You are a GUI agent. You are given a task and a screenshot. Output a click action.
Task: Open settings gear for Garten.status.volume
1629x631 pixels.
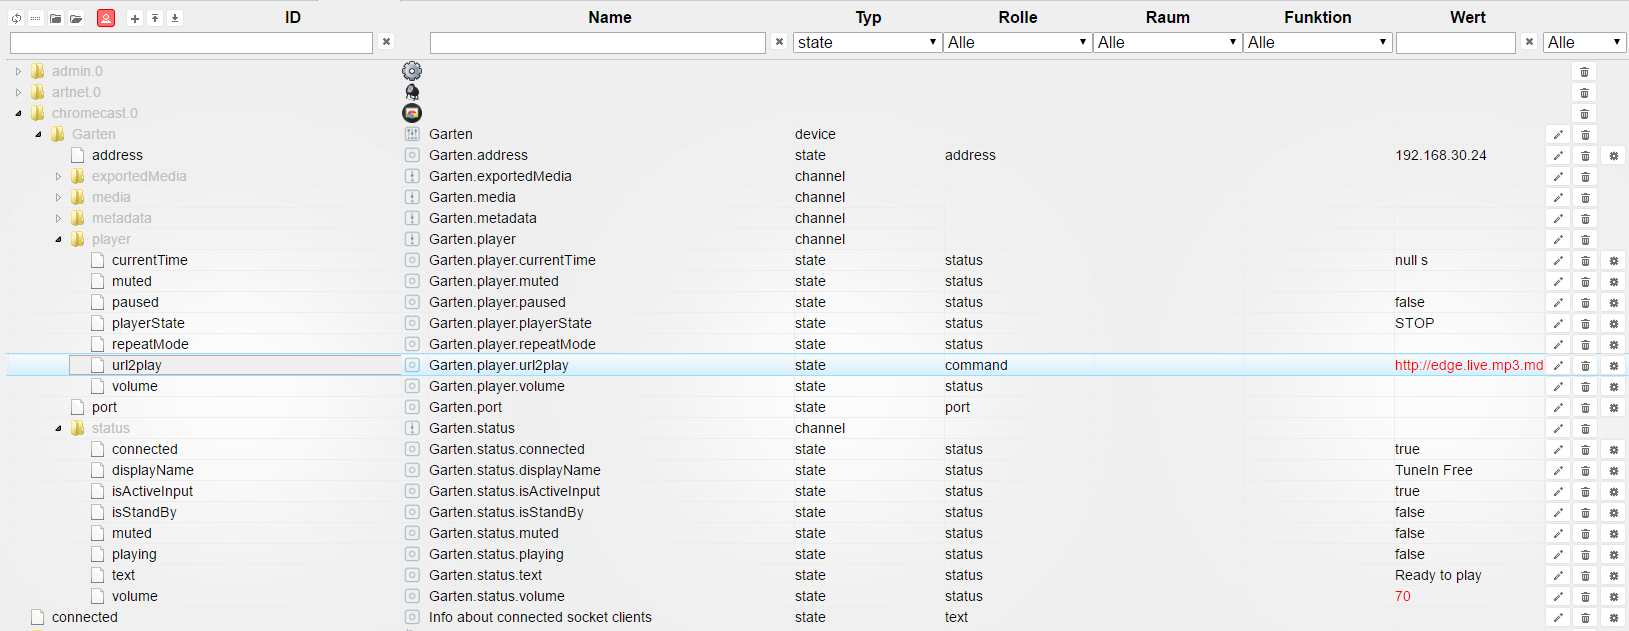(x=1613, y=597)
